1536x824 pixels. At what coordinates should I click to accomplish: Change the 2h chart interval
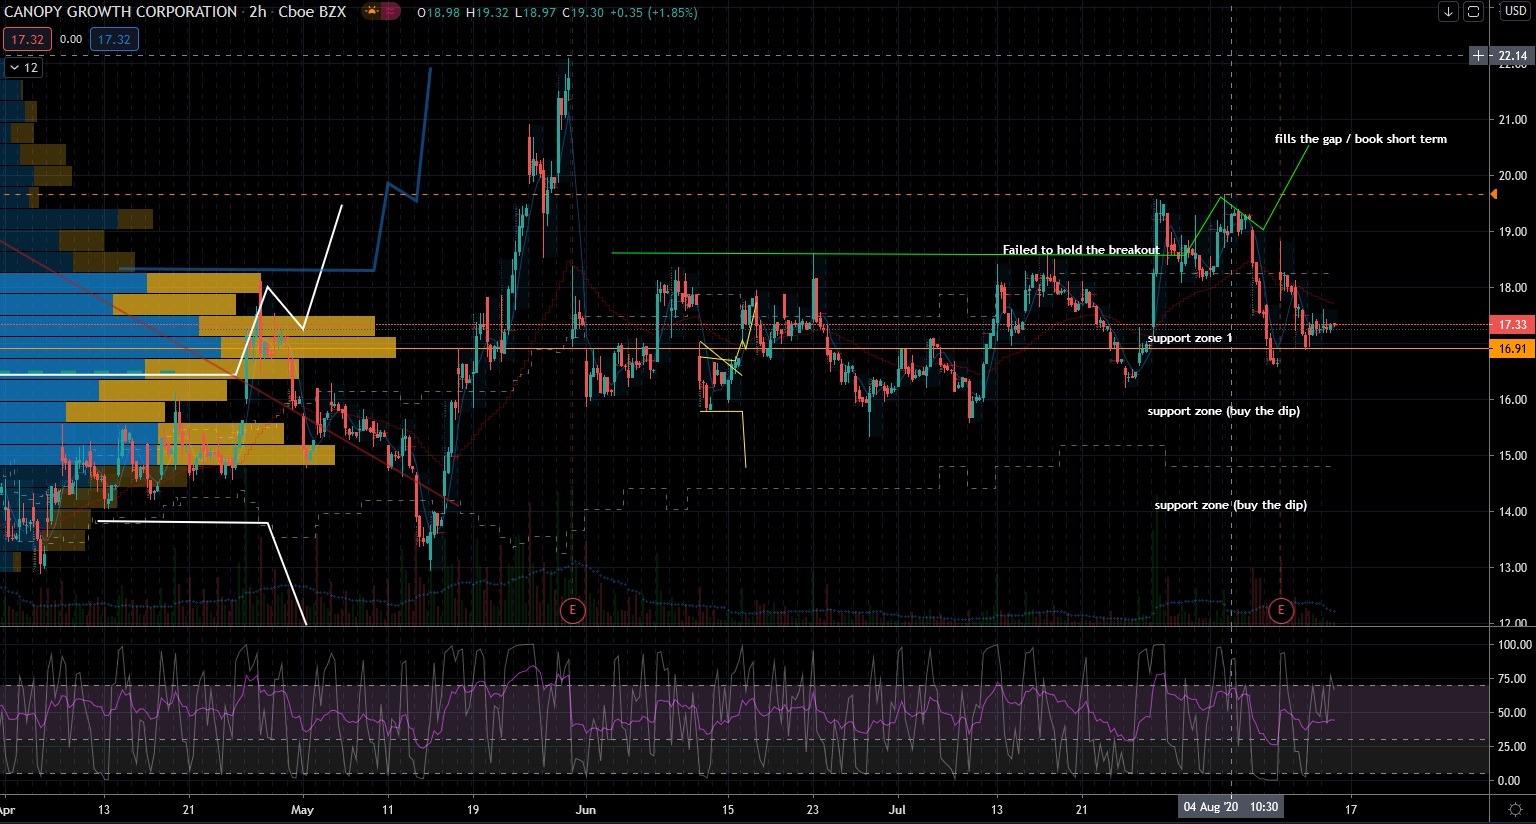click(x=258, y=12)
